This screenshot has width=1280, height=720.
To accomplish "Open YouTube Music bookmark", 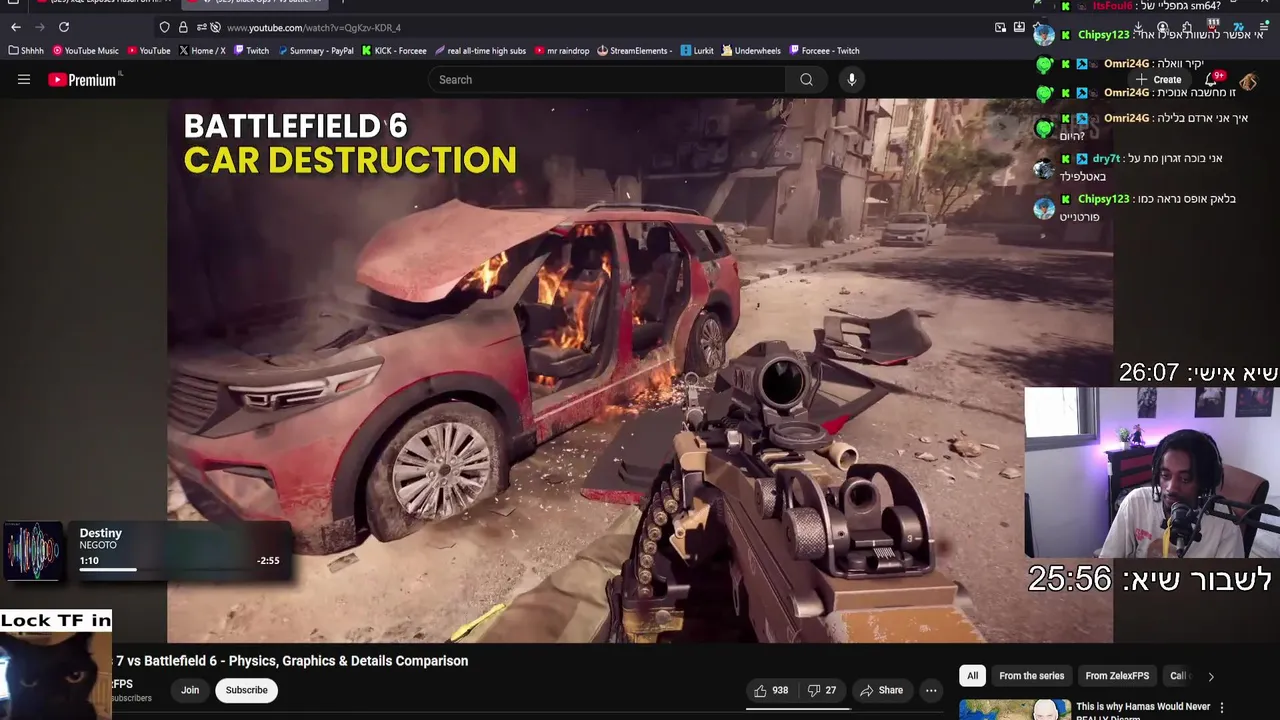I will (x=85, y=51).
